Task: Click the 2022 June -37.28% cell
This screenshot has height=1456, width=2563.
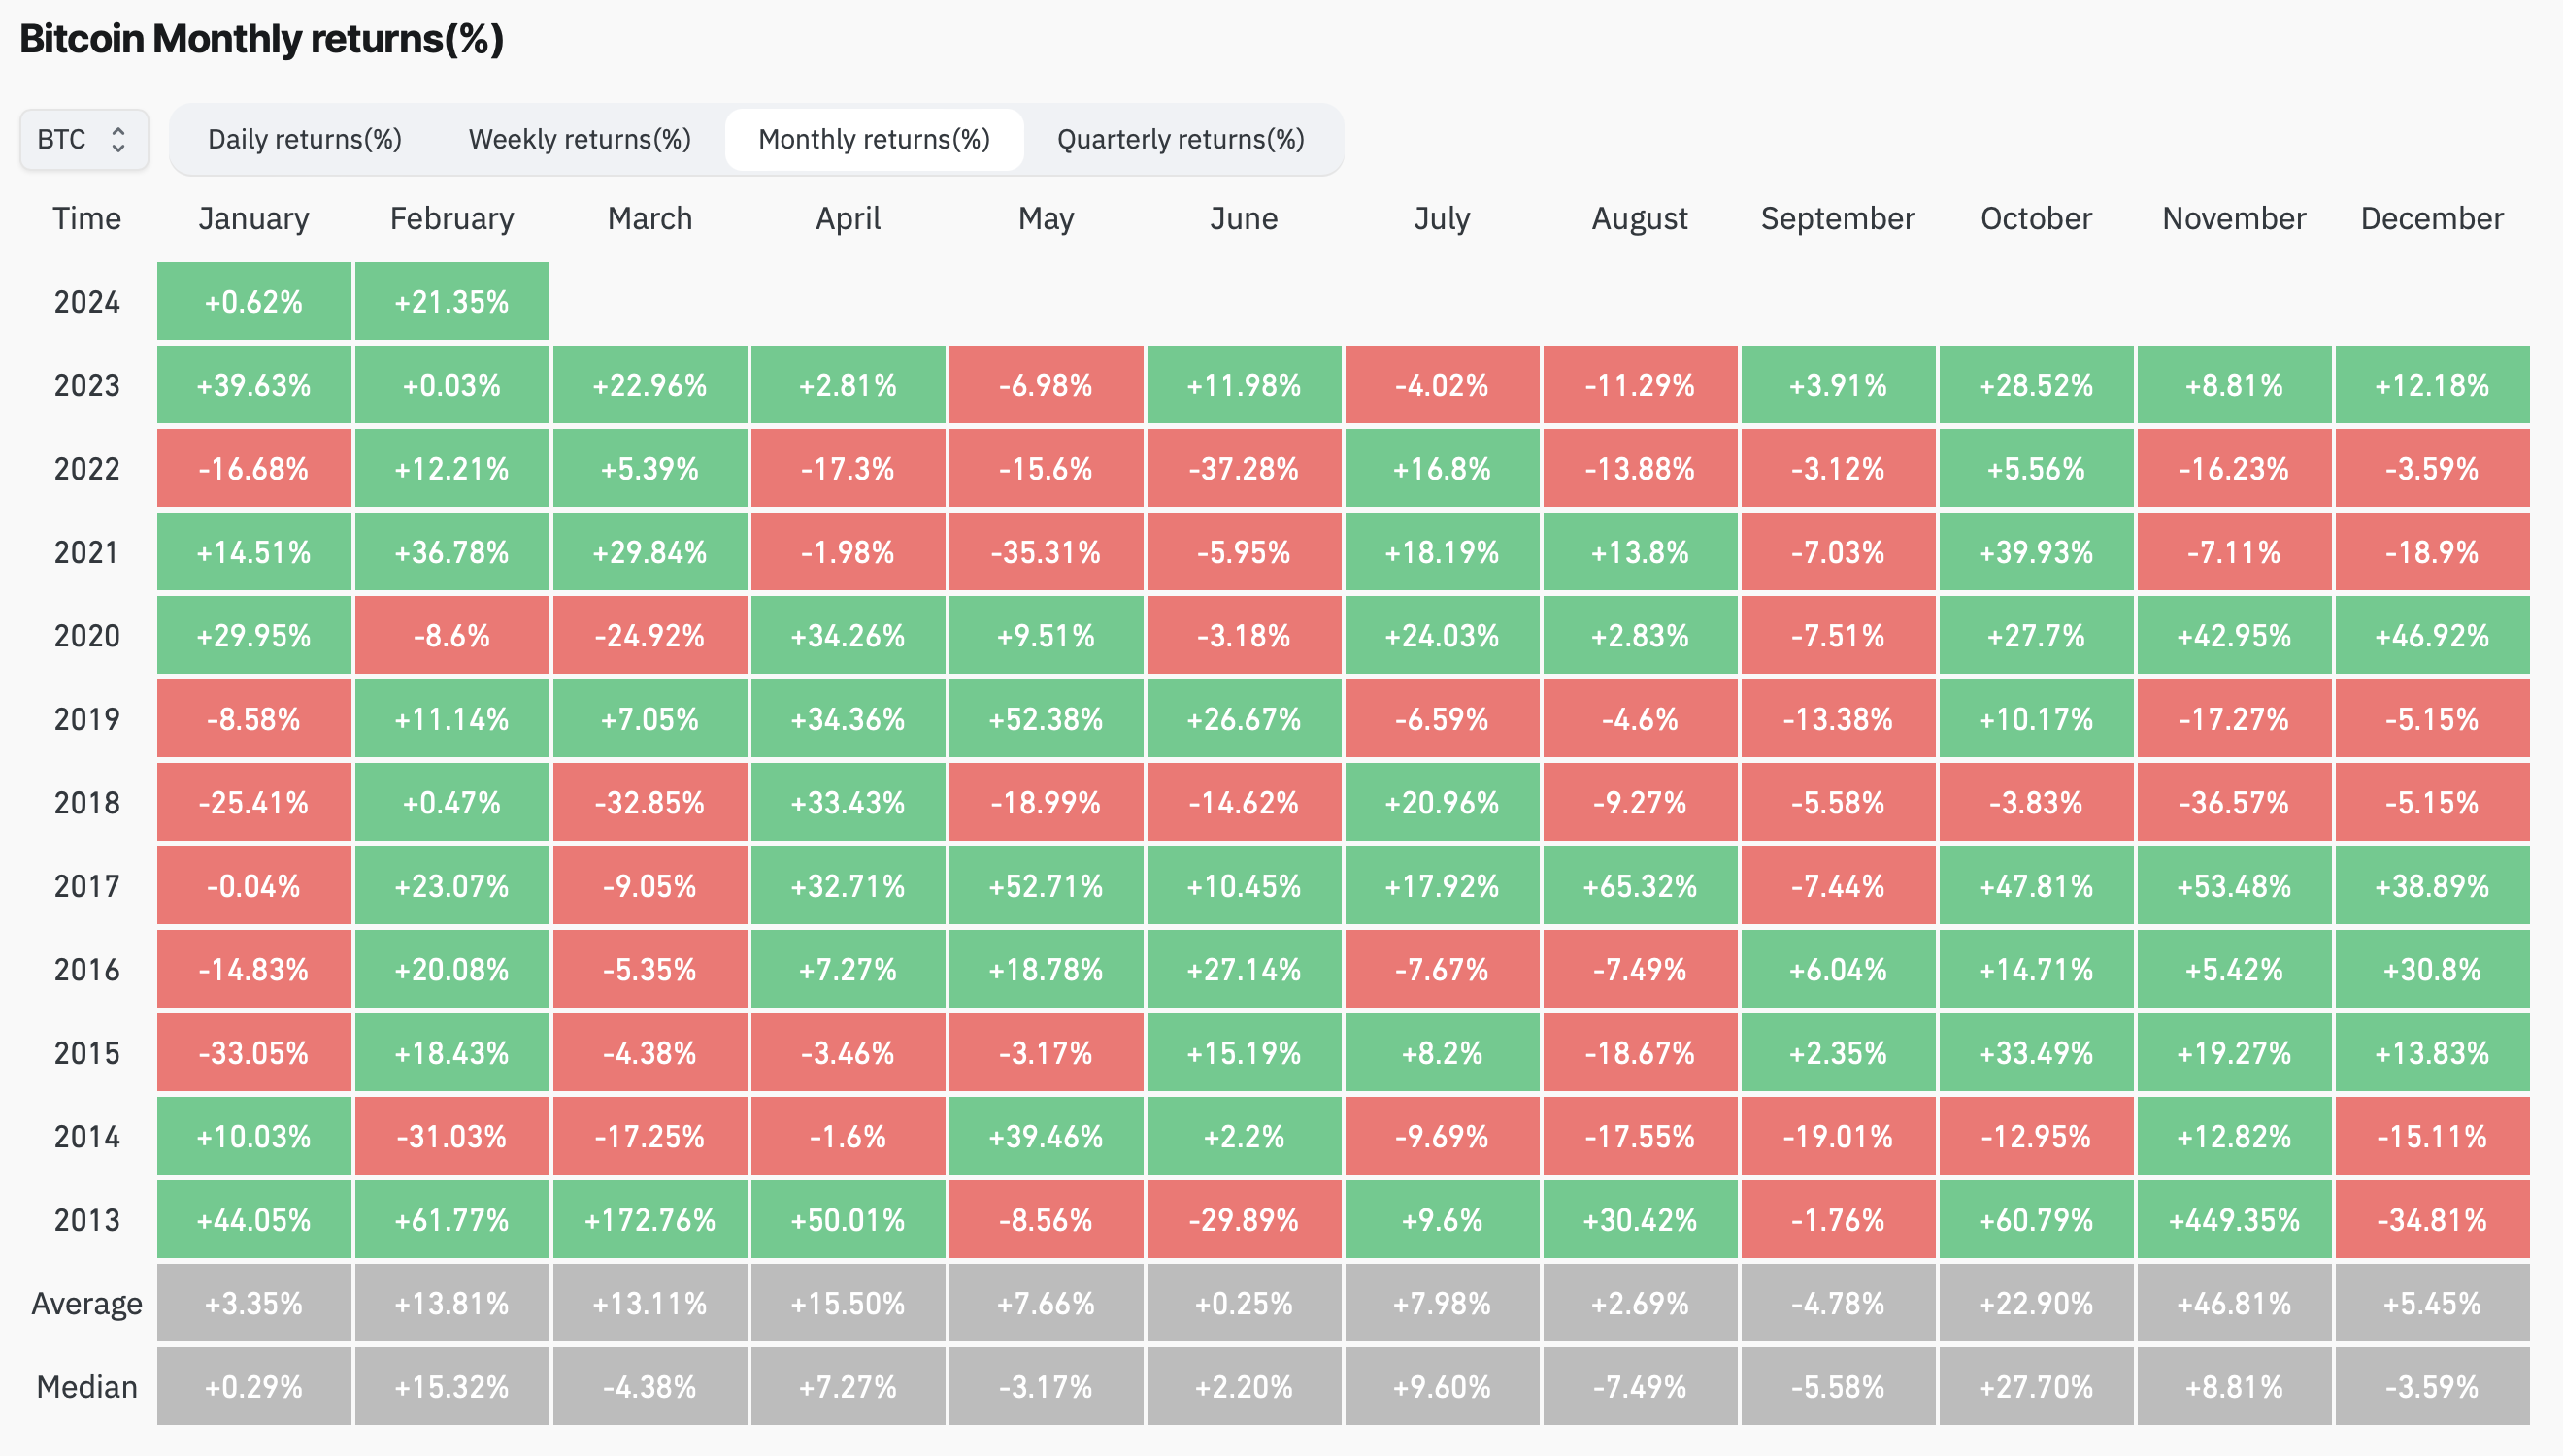Action: [x=1243, y=468]
